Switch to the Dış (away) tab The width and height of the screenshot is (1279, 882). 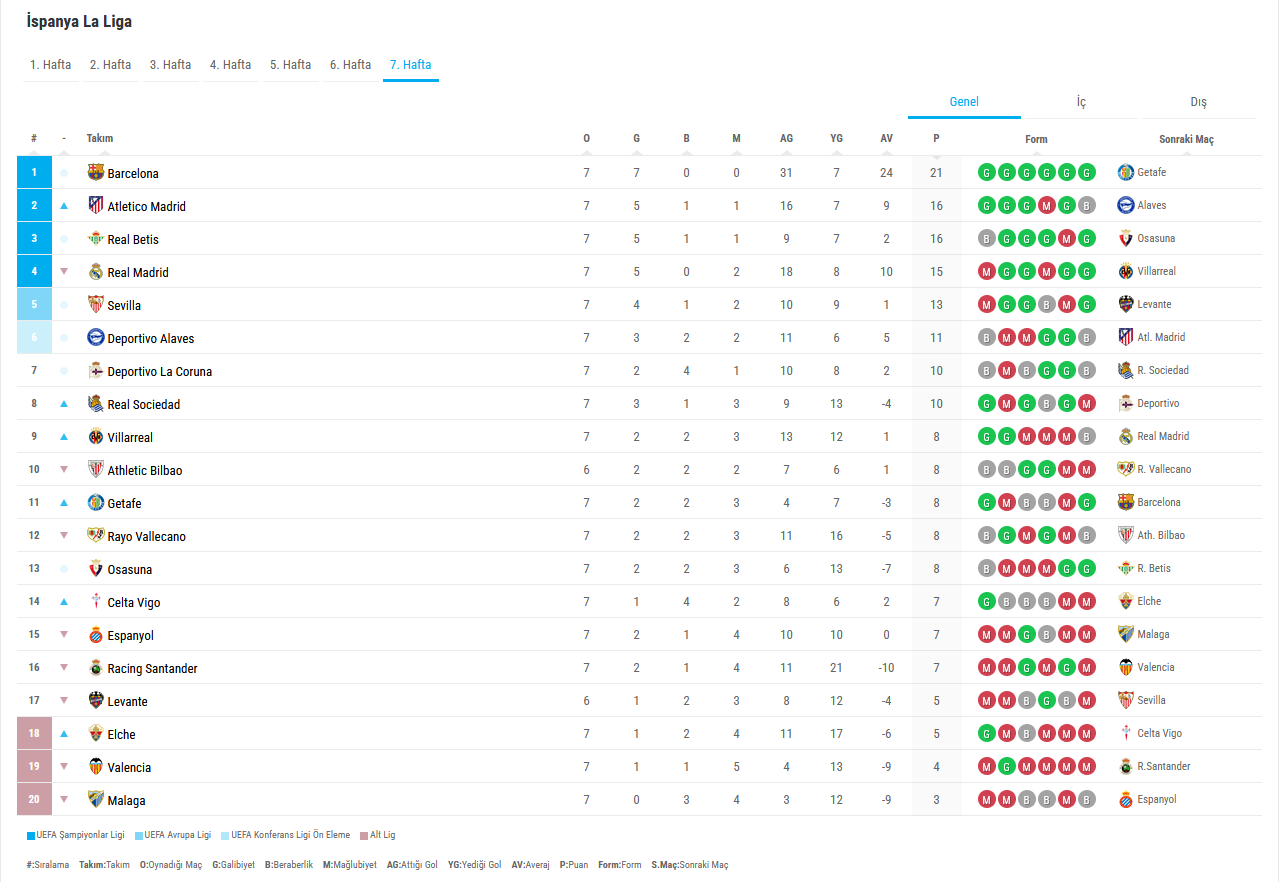click(x=1198, y=102)
